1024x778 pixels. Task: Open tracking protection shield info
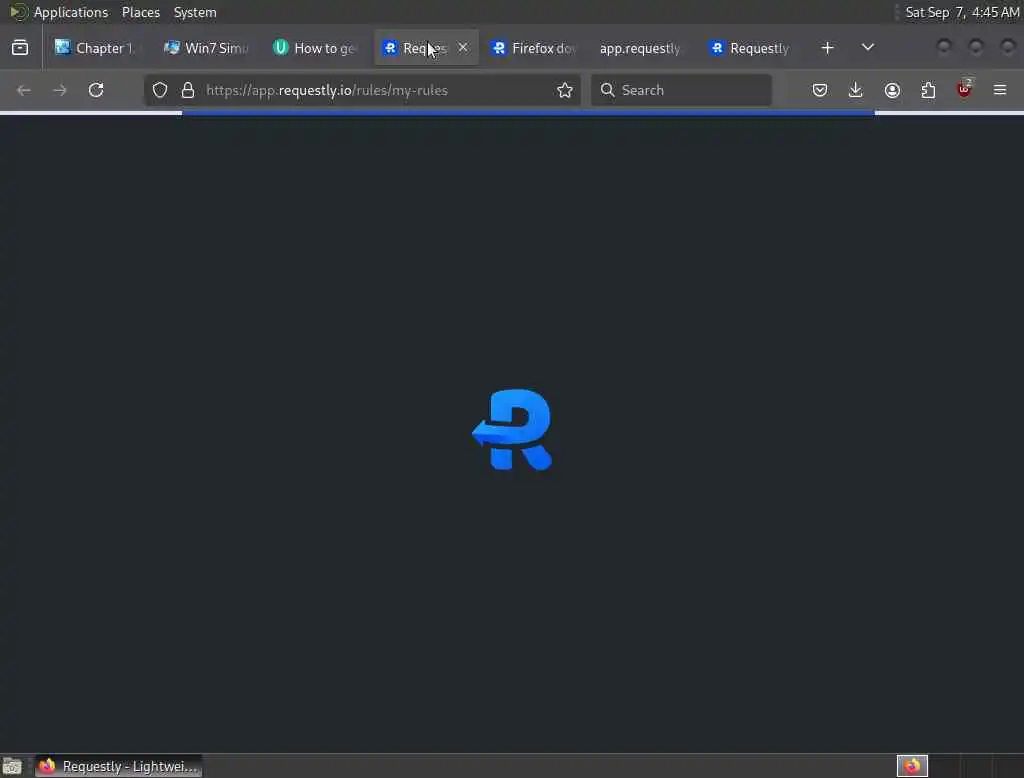point(160,90)
